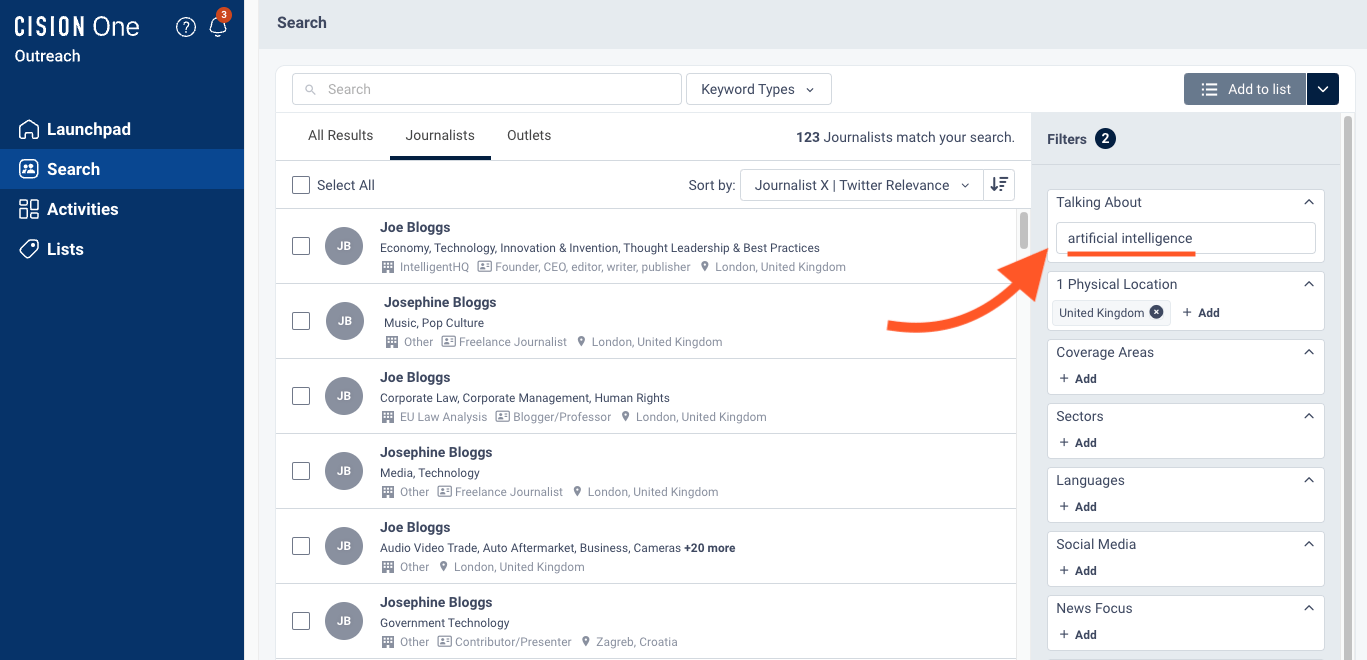Open the help question mark icon
Viewport: 1367px width, 660px height.
185,27
